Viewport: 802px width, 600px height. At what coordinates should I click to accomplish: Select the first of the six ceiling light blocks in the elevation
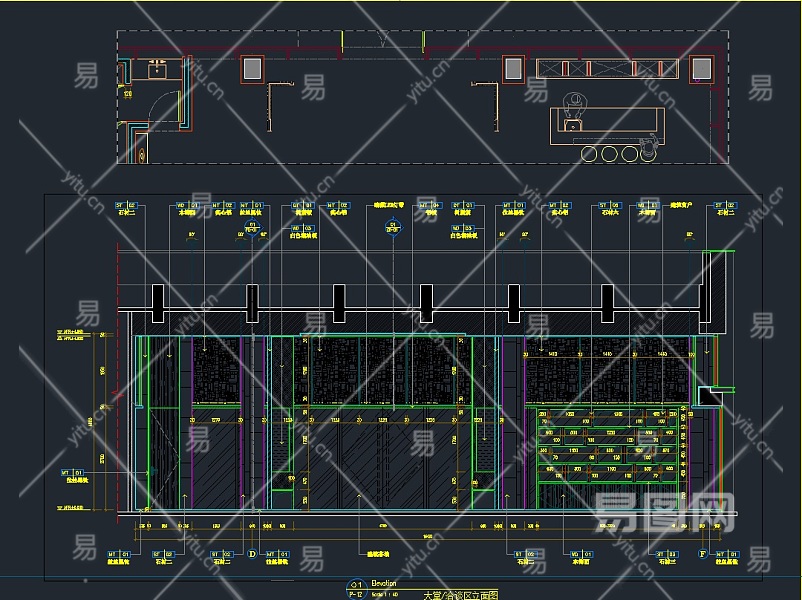point(158,304)
